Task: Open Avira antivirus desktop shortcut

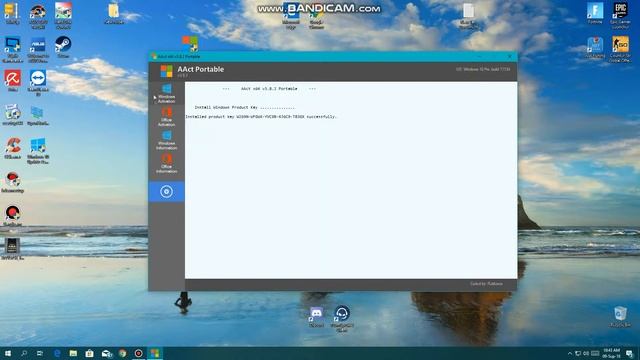Action: 13,80
